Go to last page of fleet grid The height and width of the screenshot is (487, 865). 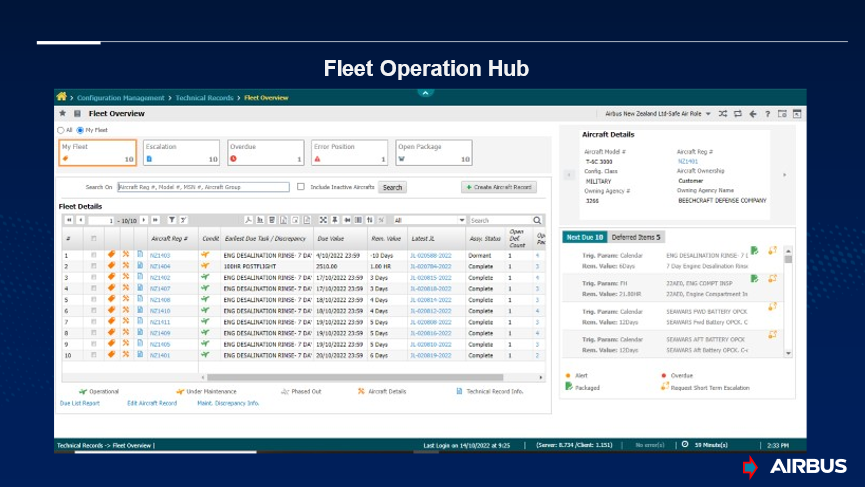coord(156,220)
